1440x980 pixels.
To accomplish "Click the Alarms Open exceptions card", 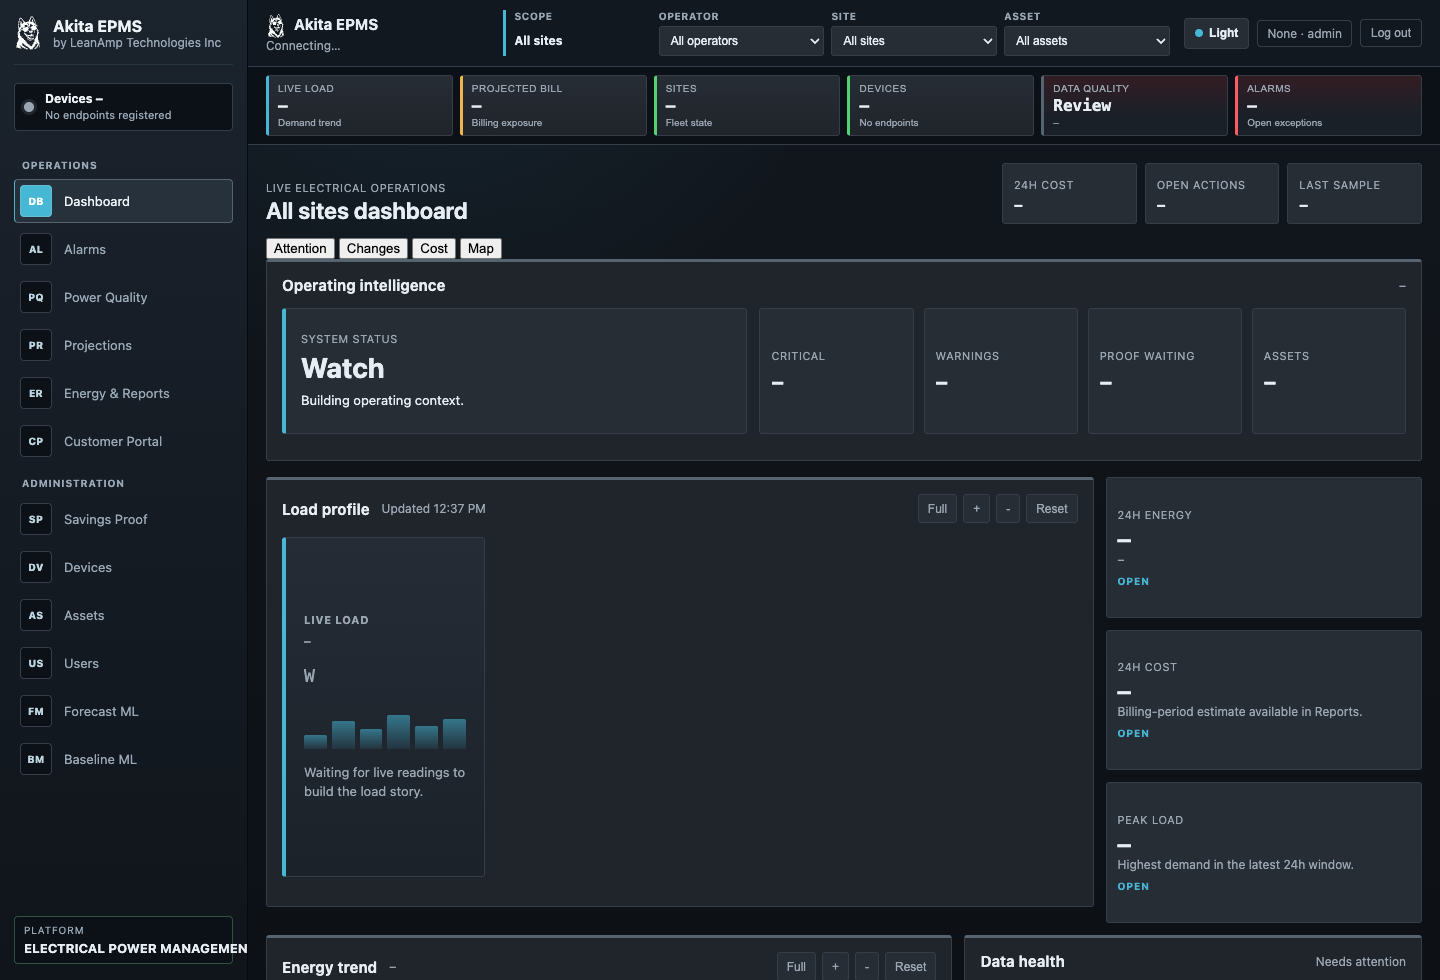I will point(1328,105).
